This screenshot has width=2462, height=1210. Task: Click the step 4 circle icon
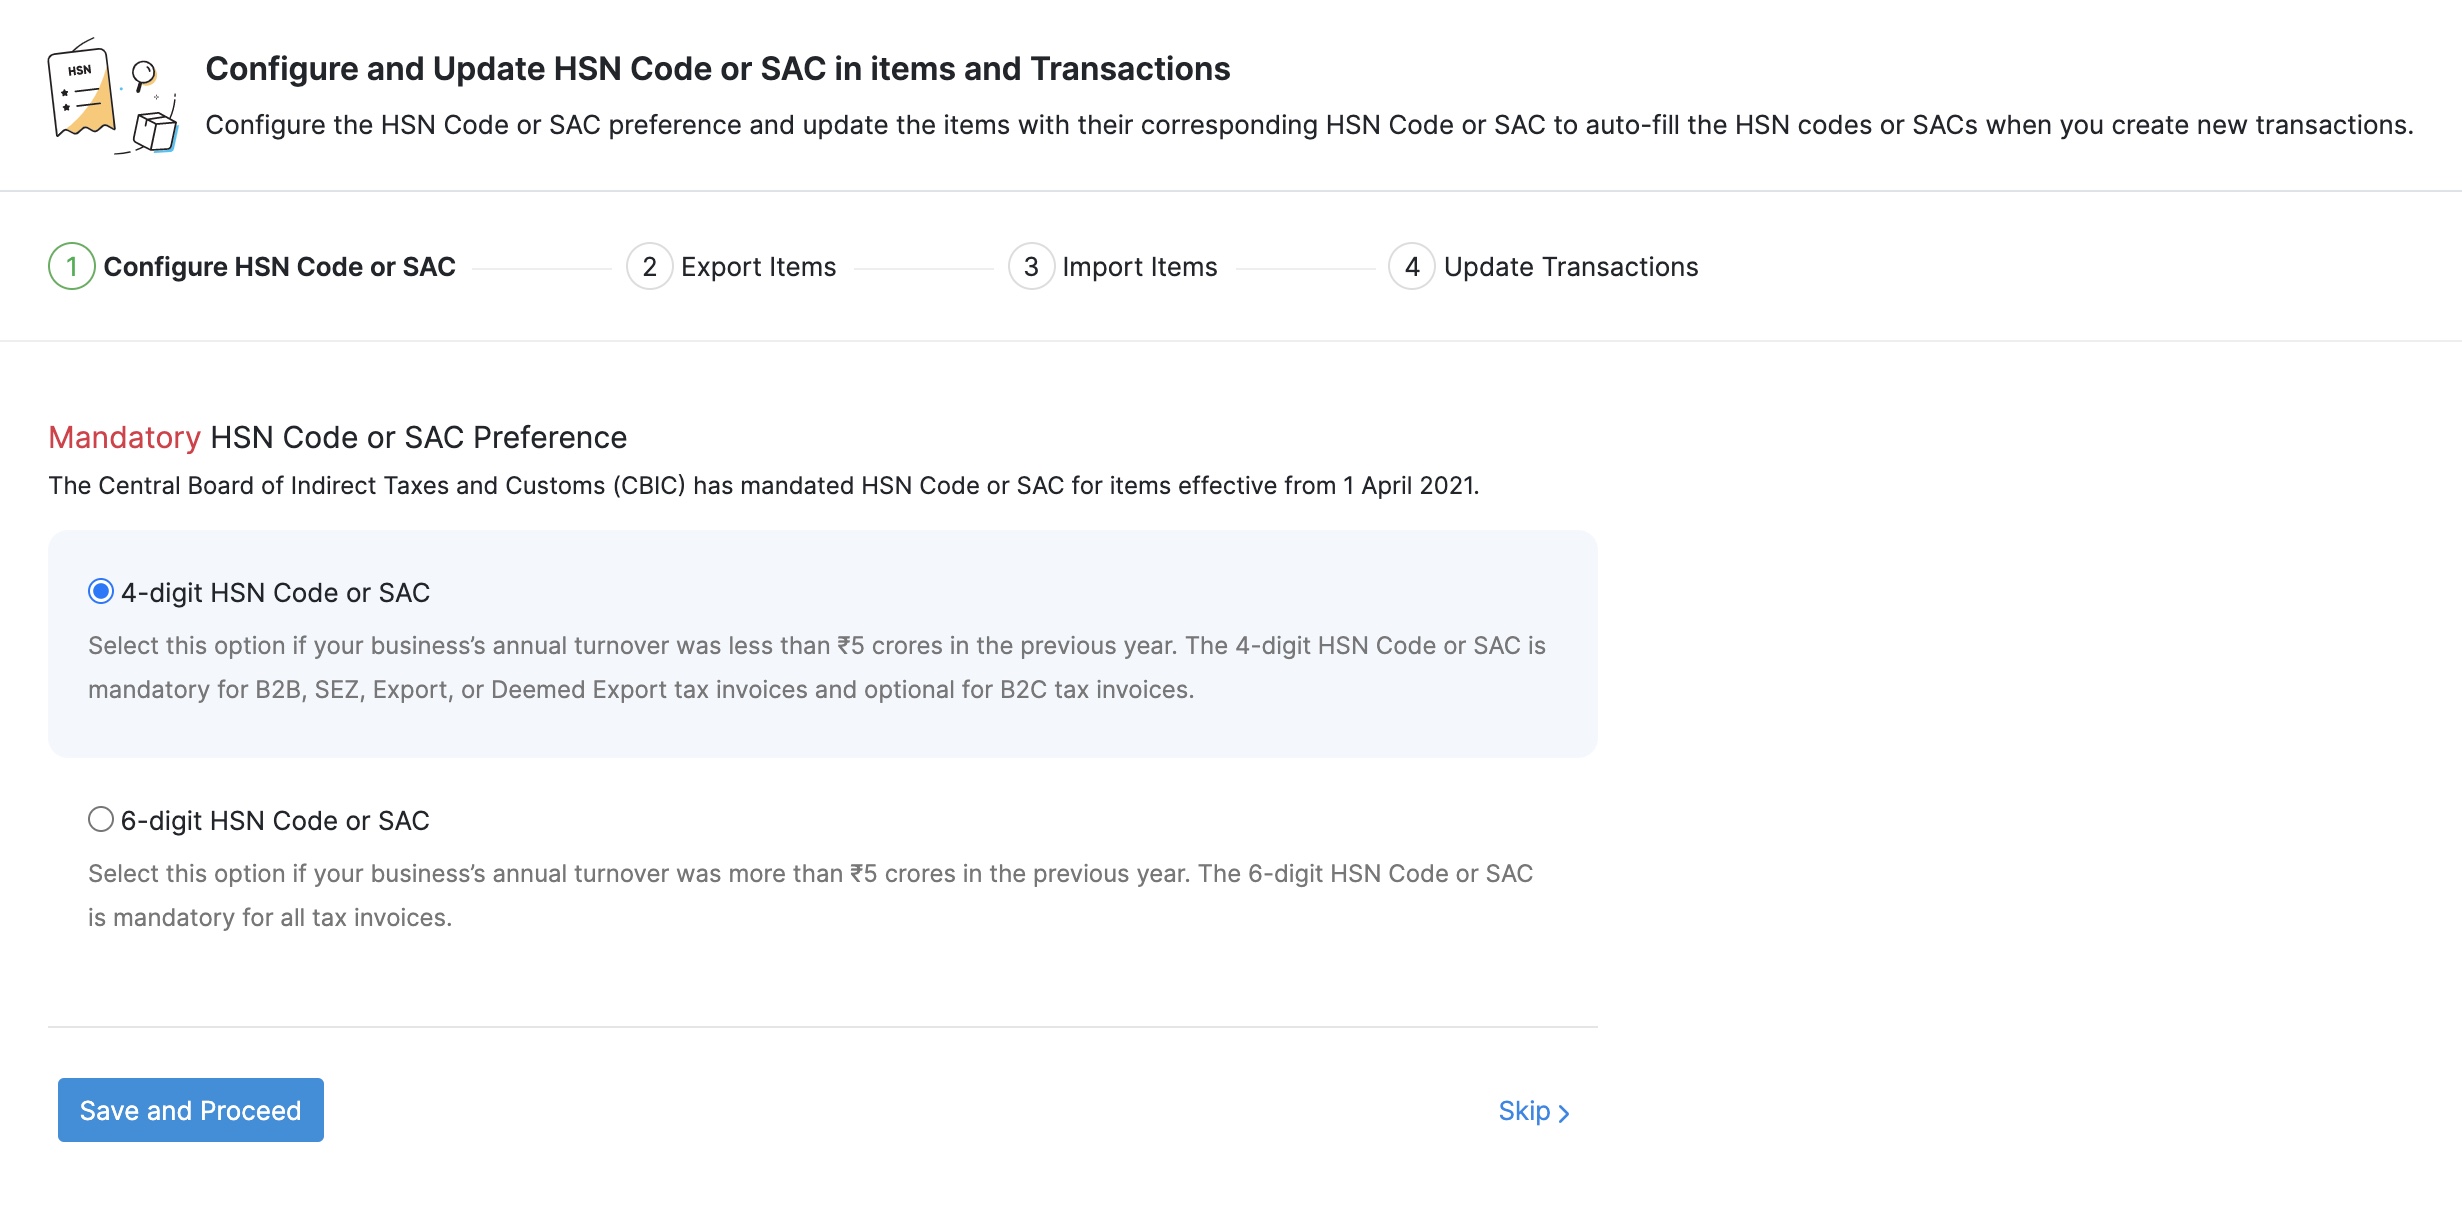[1413, 267]
